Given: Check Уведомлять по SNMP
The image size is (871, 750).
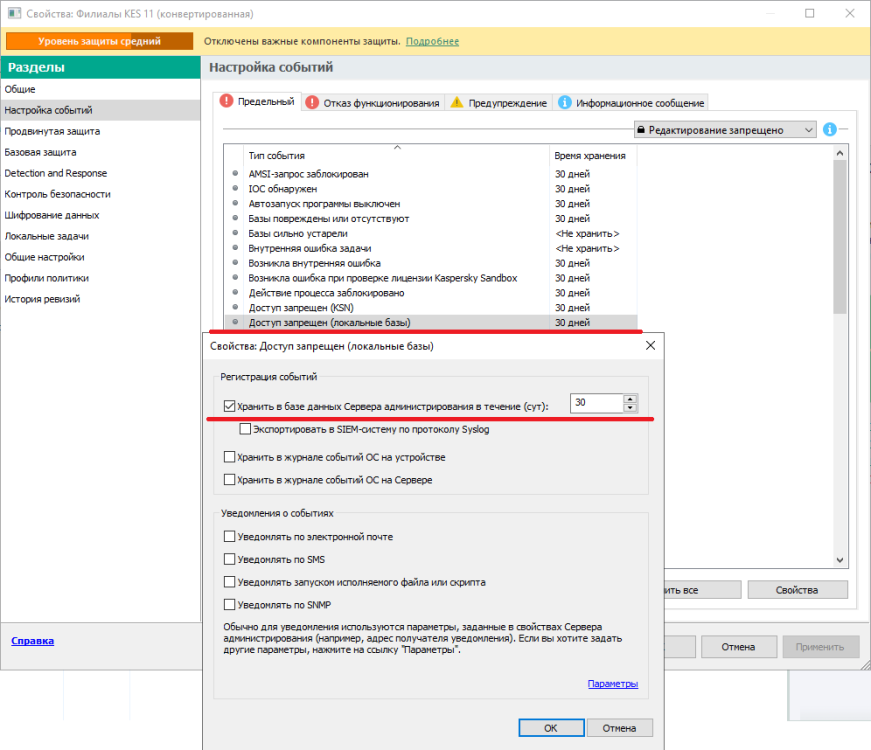Looking at the screenshot, I should (229, 604).
